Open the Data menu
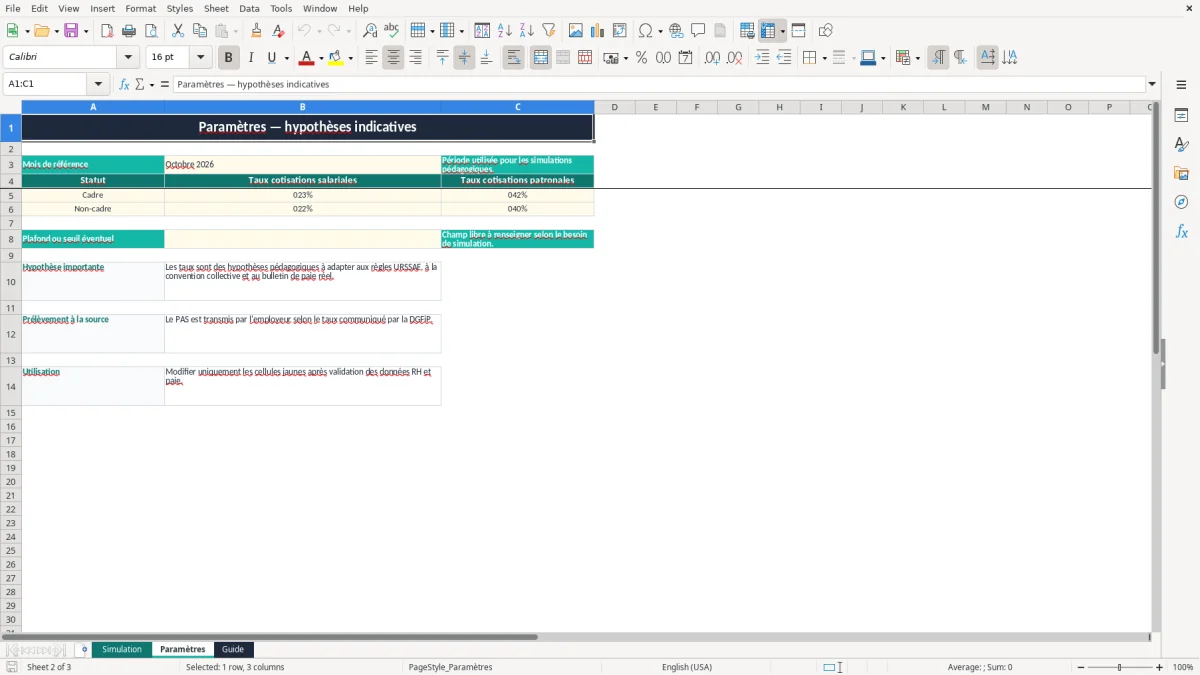This screenshot has width=1200, height=675. coord(249,8)
